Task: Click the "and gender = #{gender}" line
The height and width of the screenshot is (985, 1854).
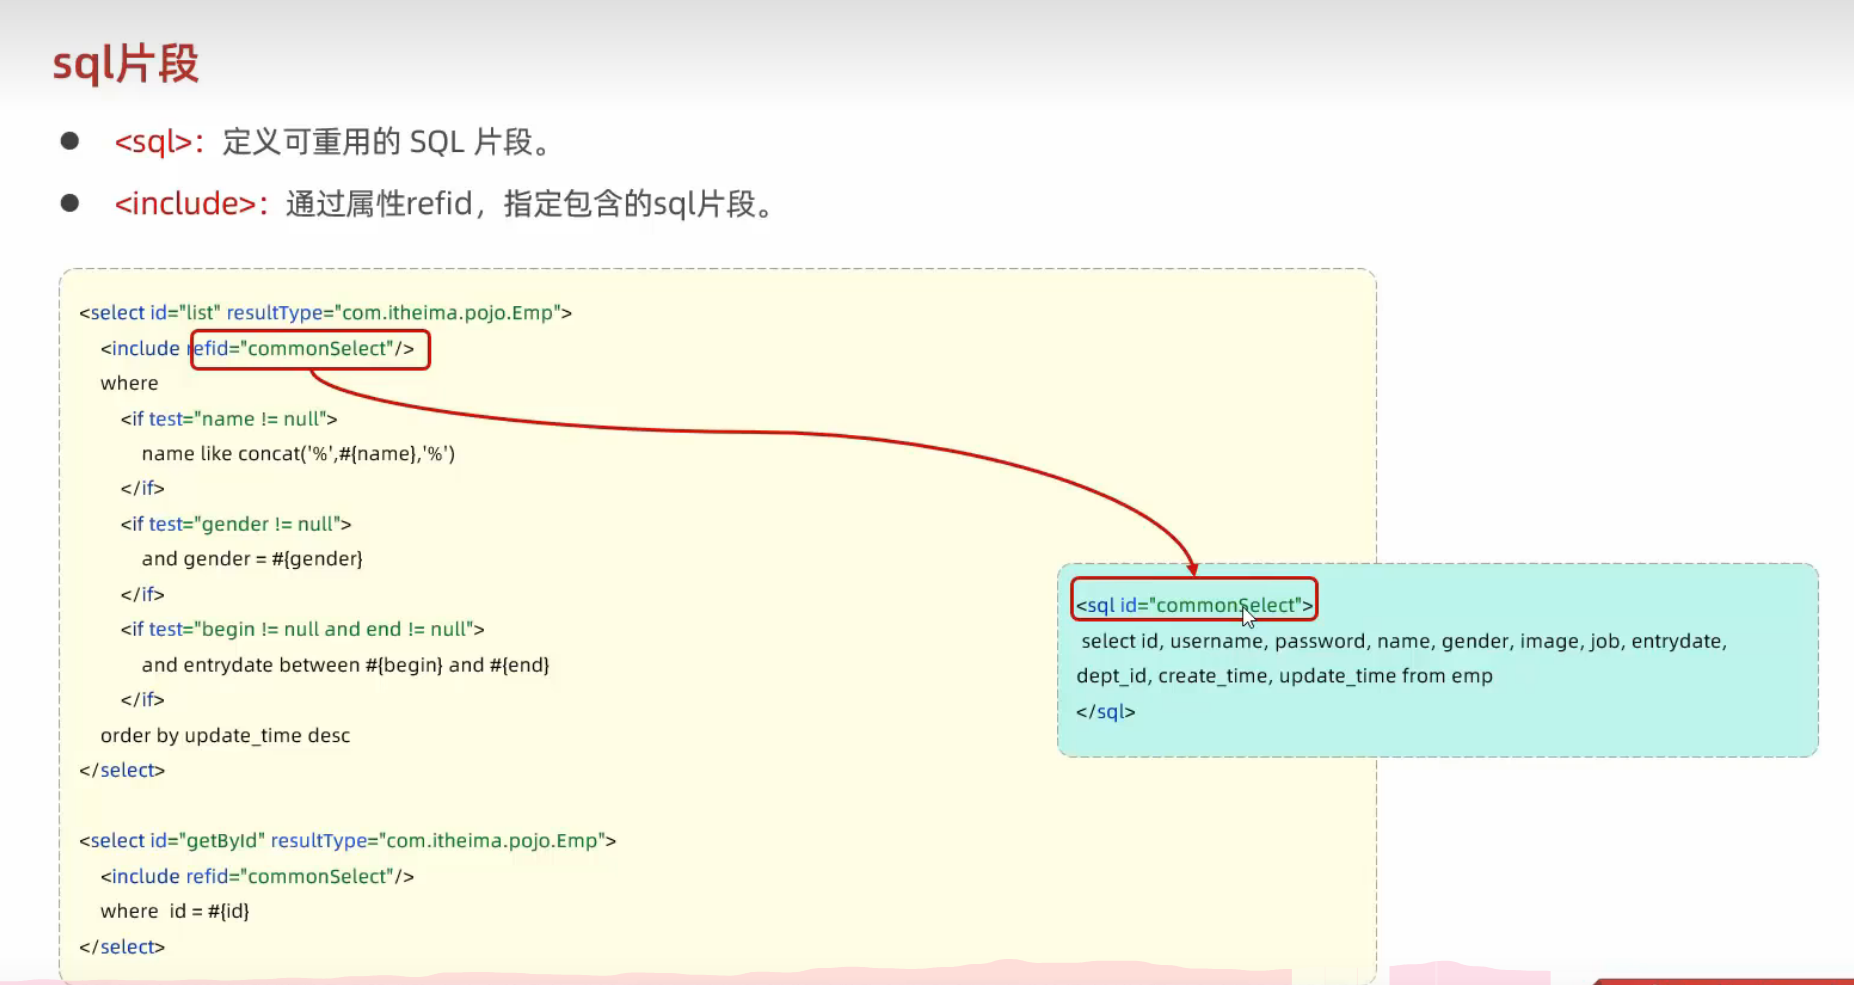Action: (252, 559)
